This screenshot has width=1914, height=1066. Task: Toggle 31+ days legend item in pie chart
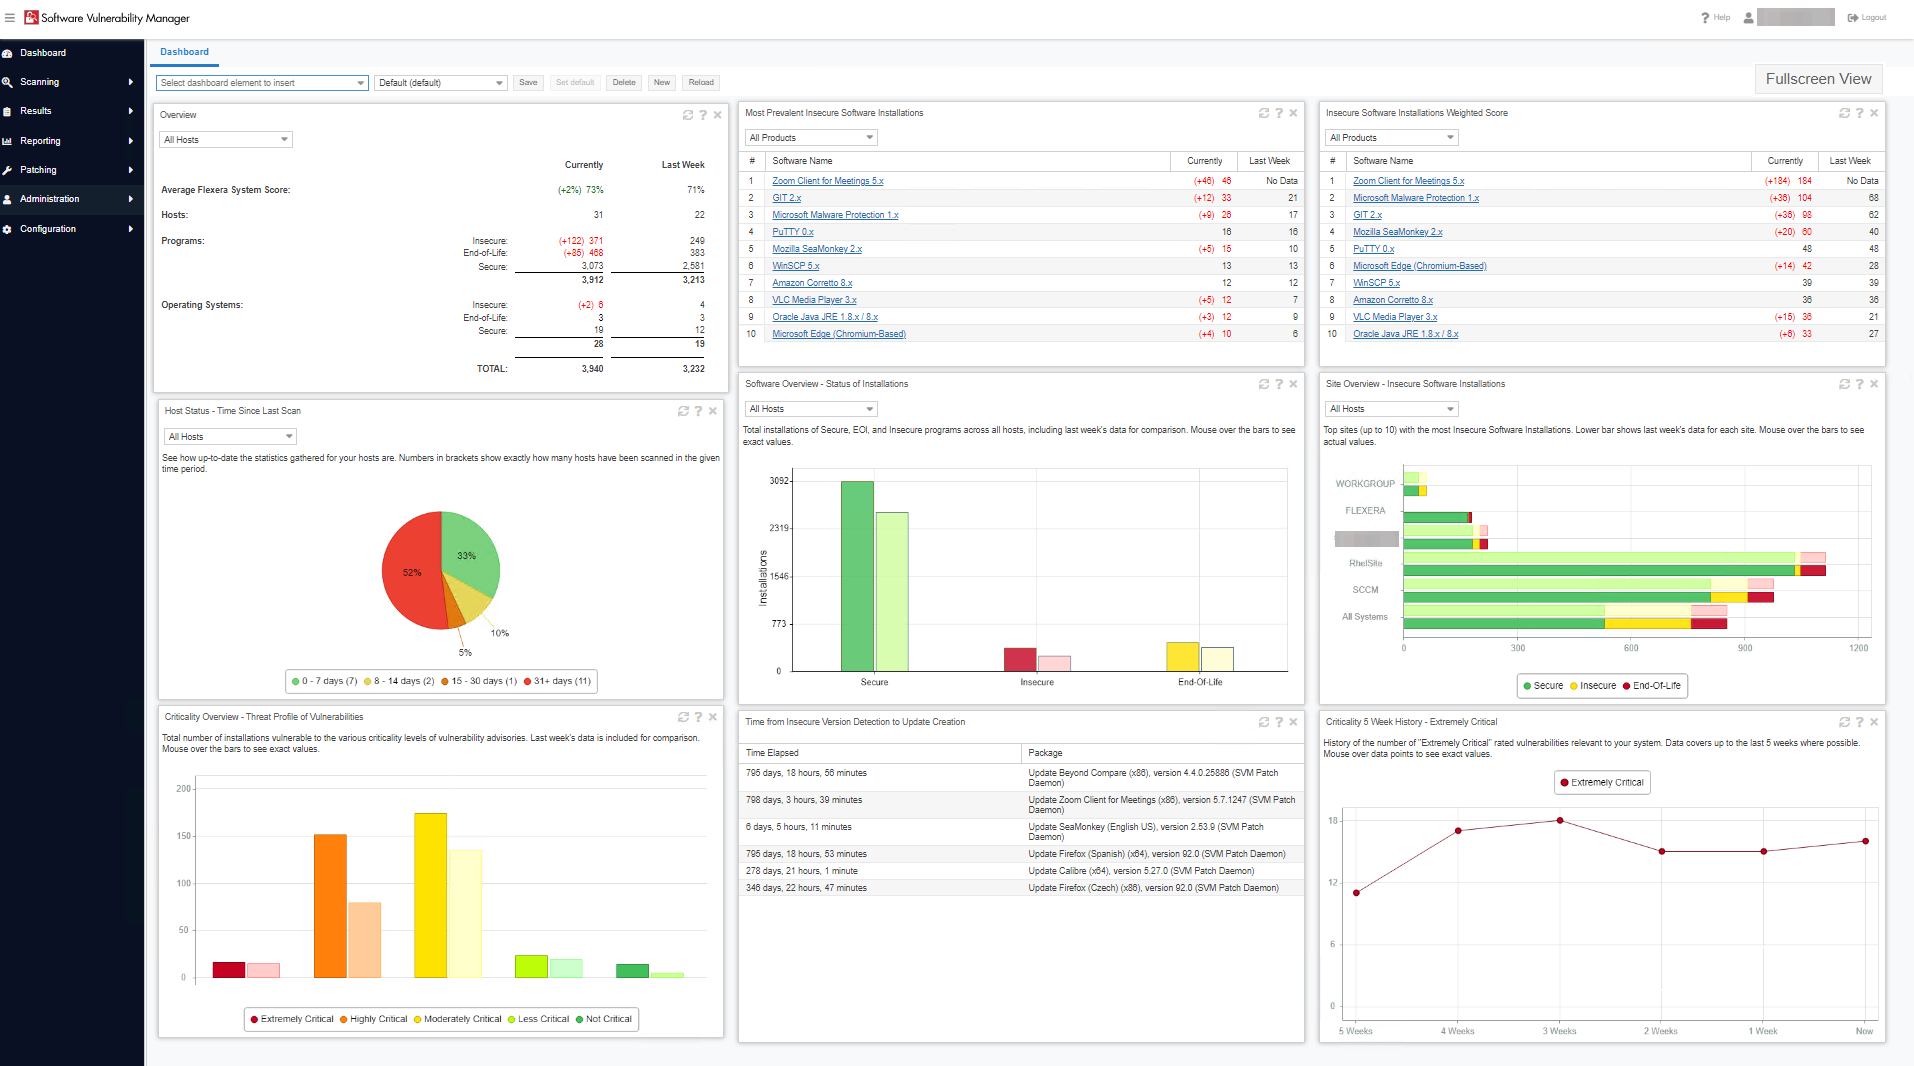(557, 681)
